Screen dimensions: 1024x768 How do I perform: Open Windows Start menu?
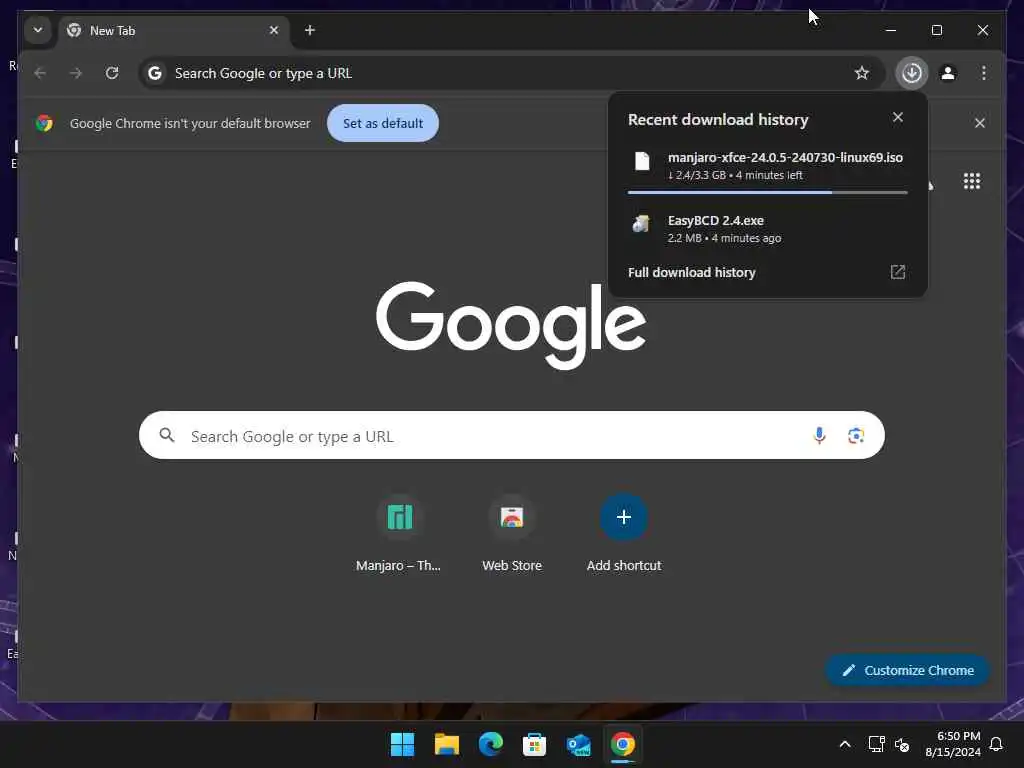tap(402, 744)
